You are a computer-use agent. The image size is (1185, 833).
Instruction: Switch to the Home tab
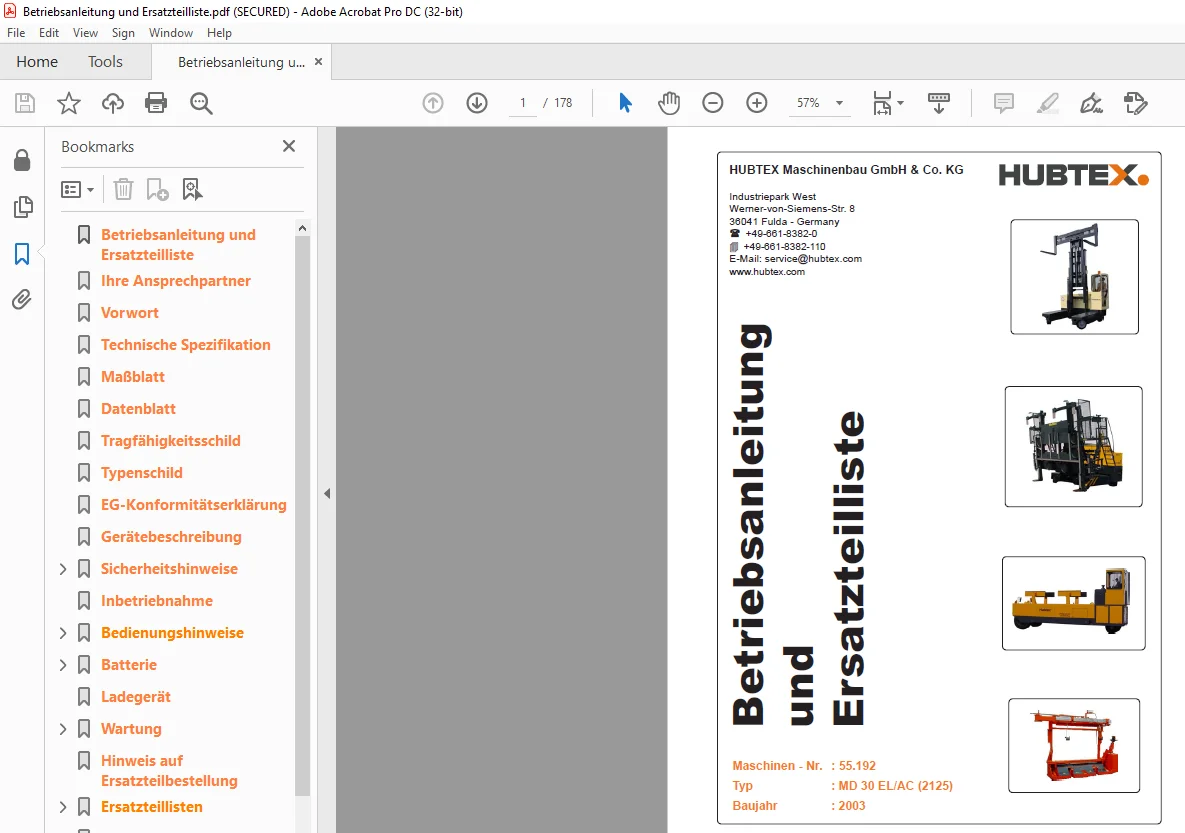(x=37, y=62)
